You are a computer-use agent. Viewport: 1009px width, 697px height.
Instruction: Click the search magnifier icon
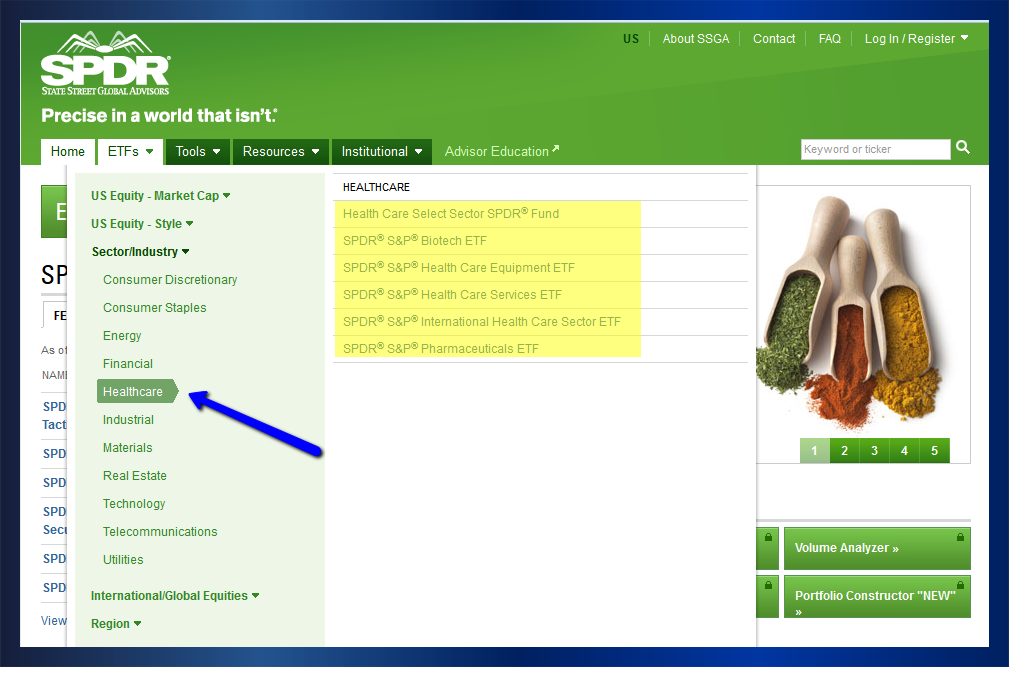click(962, 148)
